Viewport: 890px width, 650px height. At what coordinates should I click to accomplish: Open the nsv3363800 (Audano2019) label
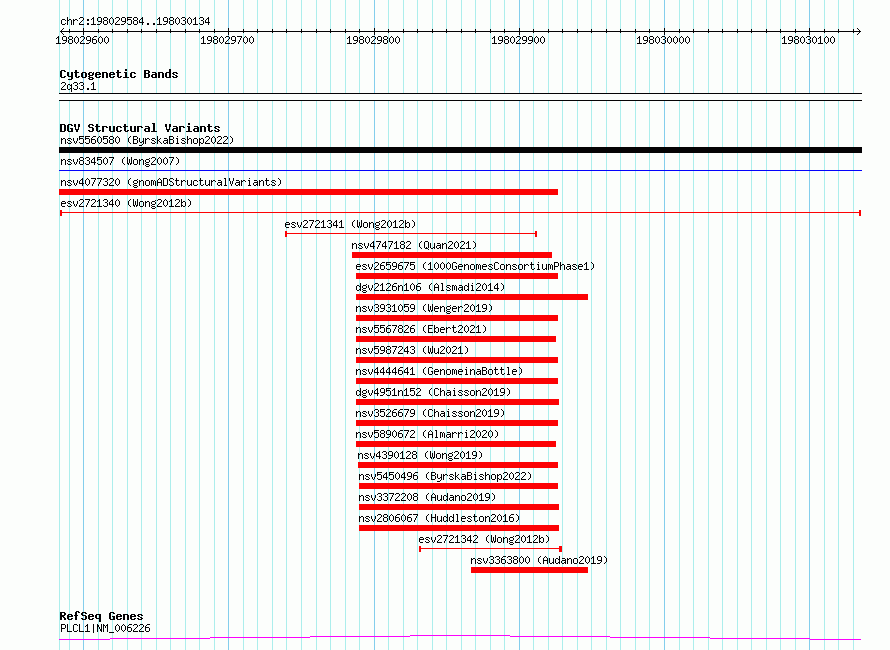539,560
